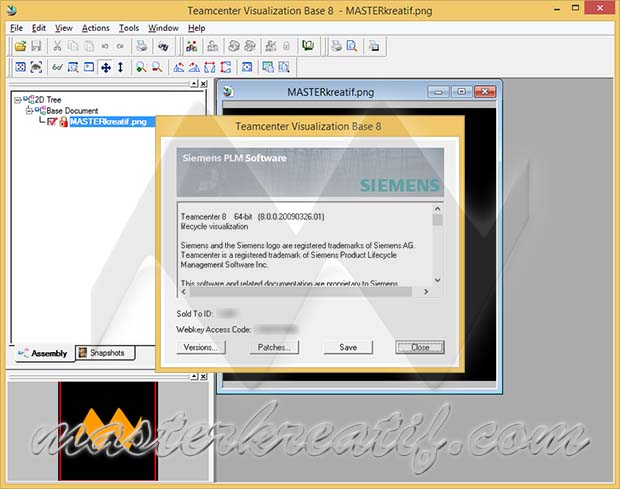Click the Close button in the dialog

coord(420,347)
